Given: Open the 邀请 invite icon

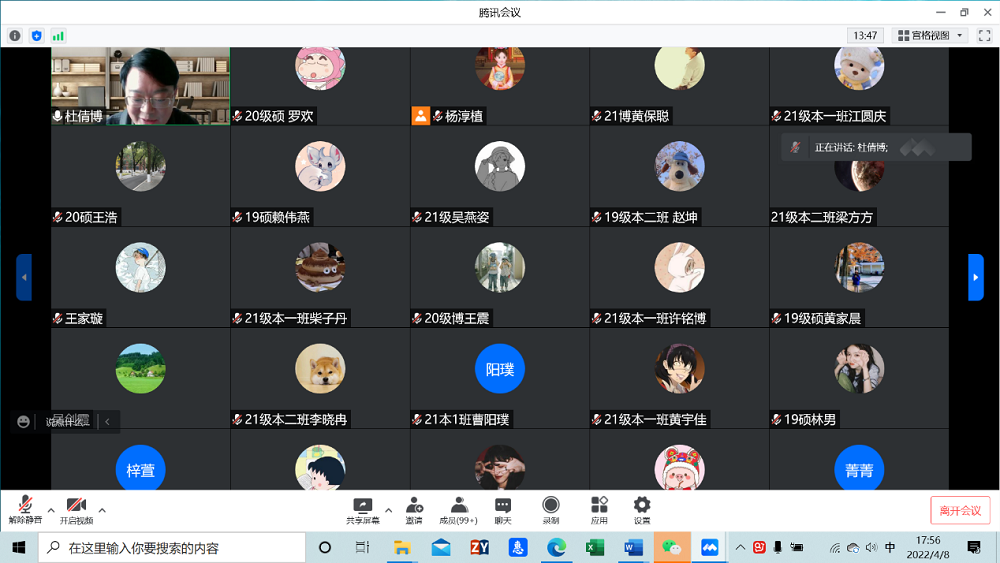Looking at the screenshot, I should pos(413,510).
